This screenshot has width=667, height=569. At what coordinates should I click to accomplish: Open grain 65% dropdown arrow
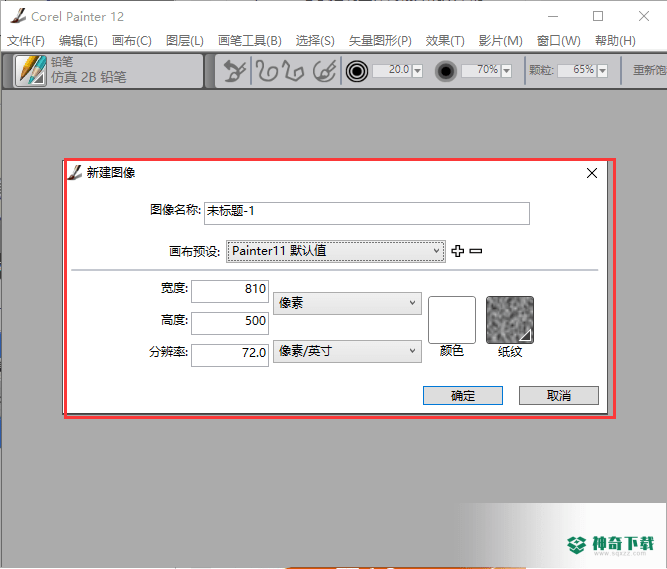(x=602, y=71)
